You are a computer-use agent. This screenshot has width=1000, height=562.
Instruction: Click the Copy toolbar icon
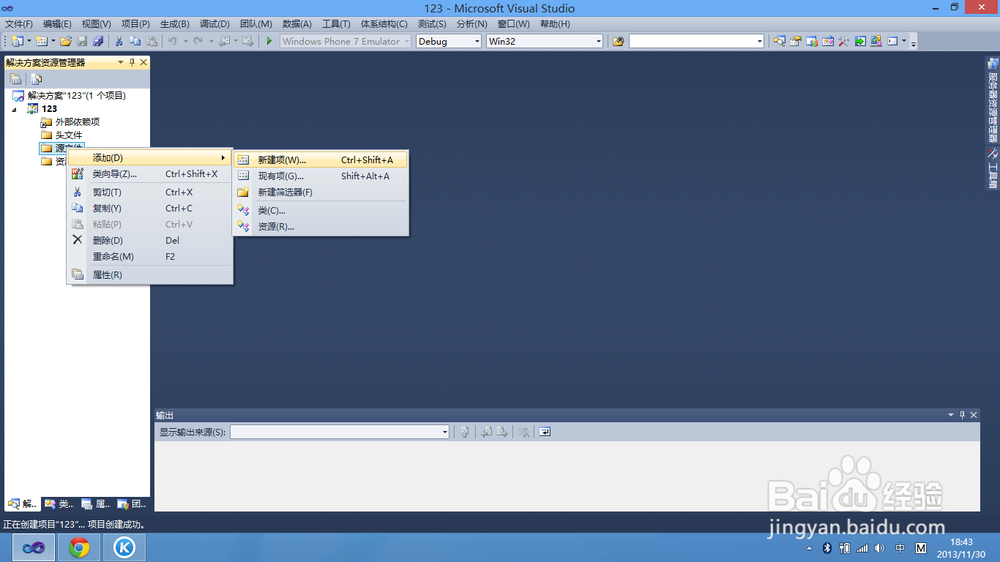click(x=135, y=41)
